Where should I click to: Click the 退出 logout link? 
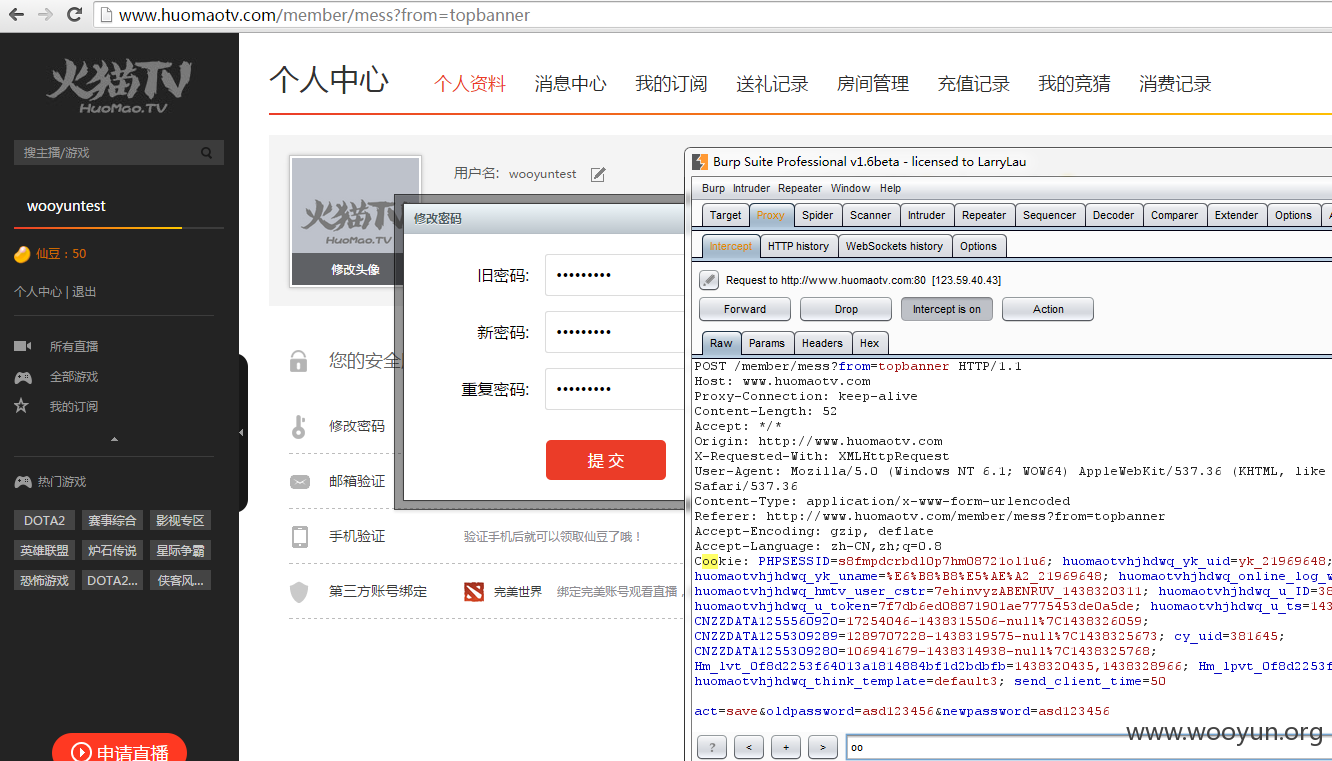click(84, 292)
